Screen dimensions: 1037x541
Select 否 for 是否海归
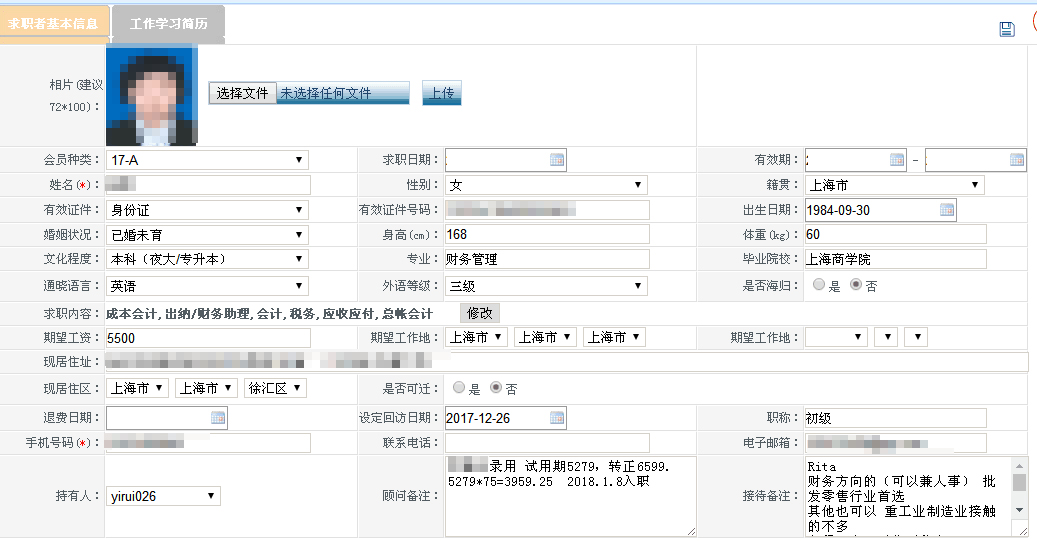coord(856,284)
